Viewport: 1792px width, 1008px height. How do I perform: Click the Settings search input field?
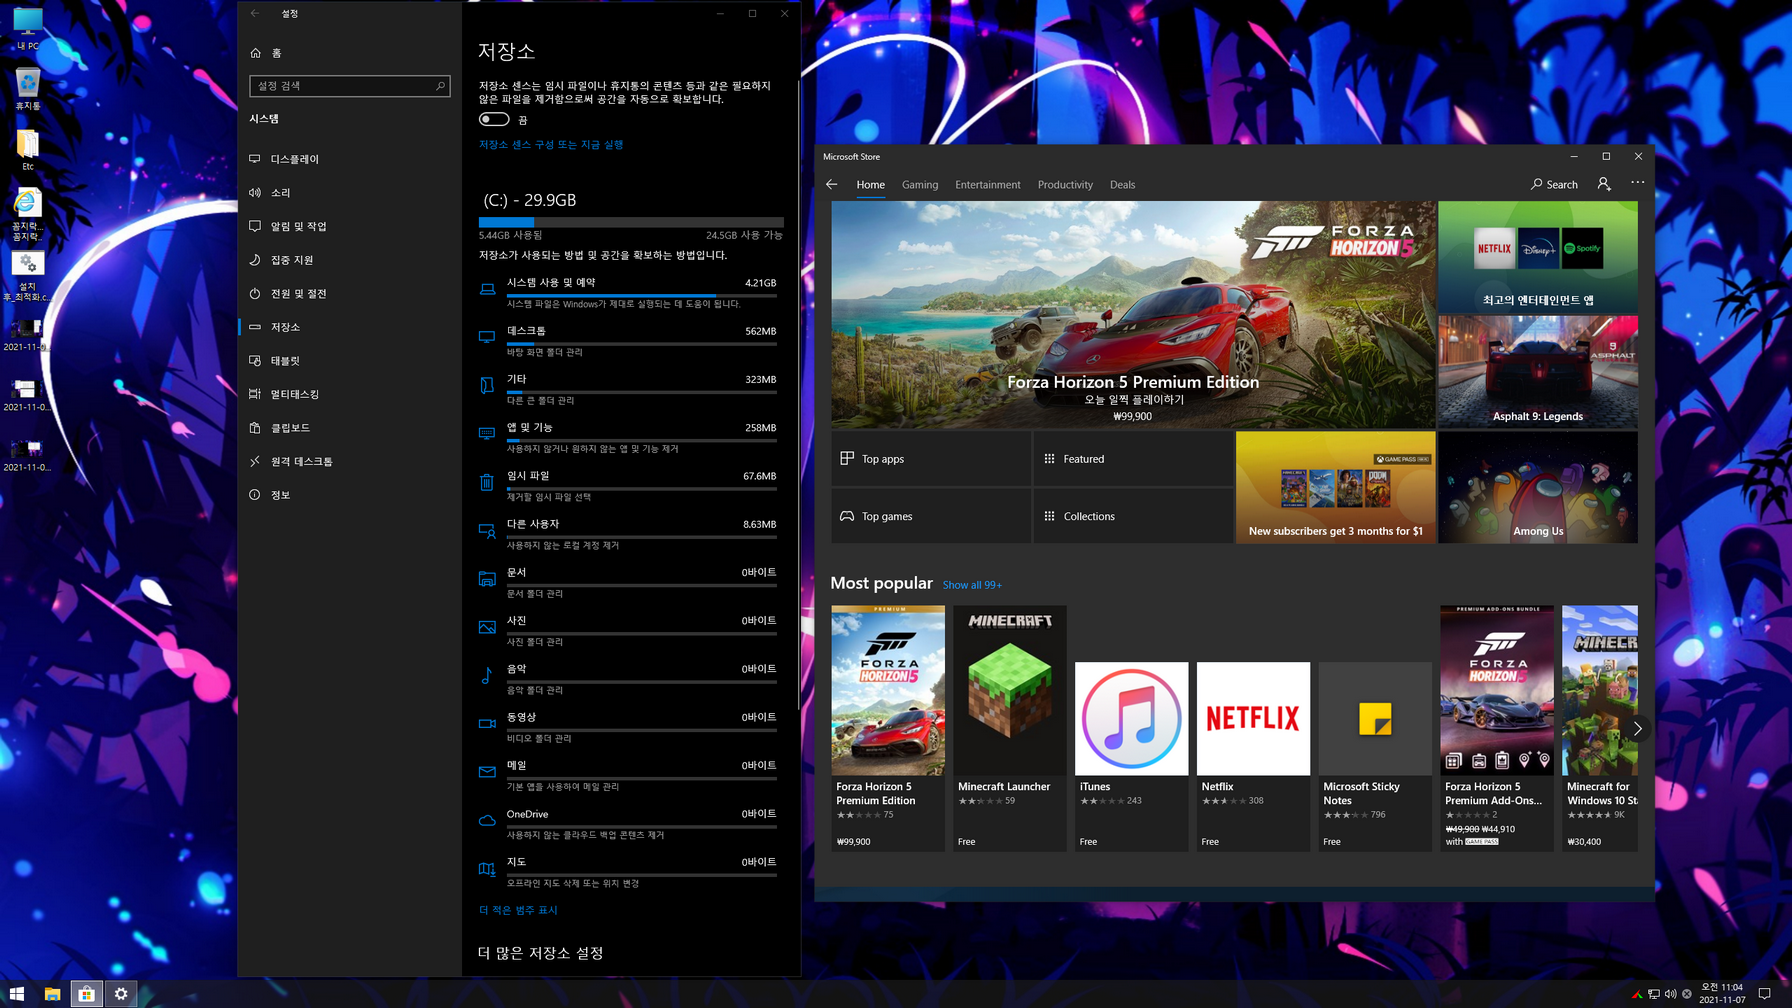350,86
